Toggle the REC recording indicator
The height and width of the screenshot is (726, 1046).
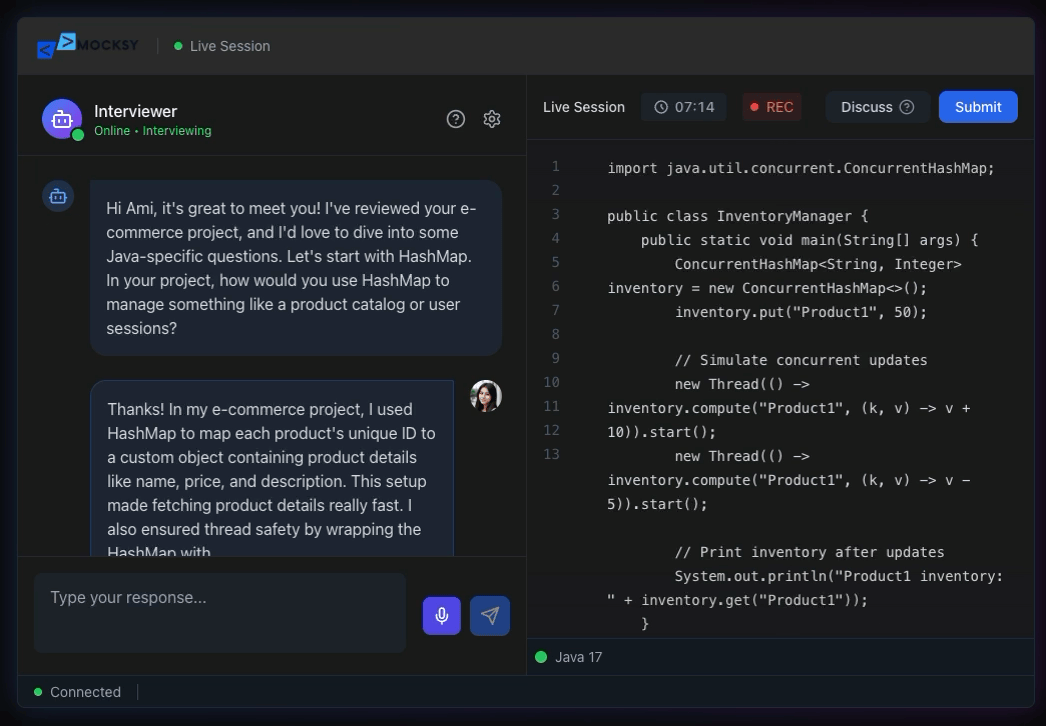click(771, 107)
